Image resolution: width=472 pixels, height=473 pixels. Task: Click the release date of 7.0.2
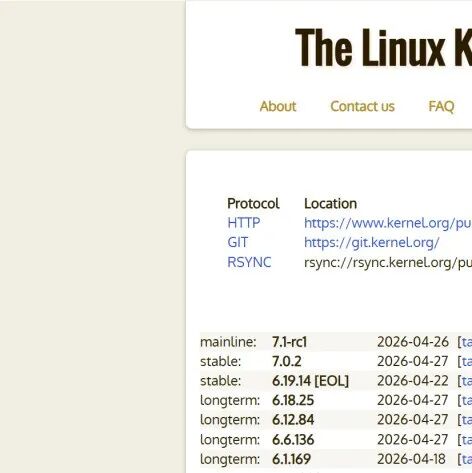coord(412,361)
